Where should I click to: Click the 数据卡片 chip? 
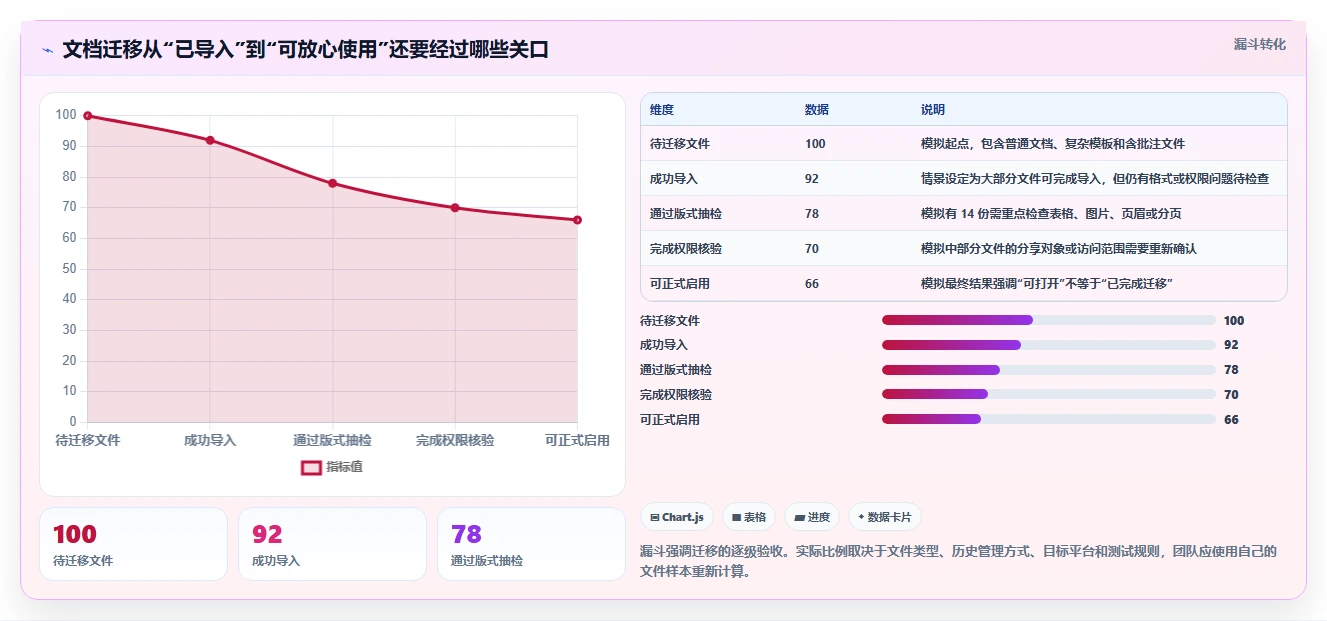click(884, 517)
